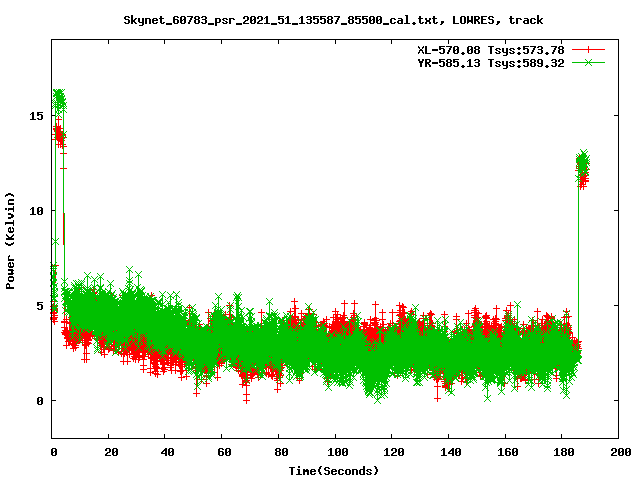This screenshot has height=480, width=640.
Task: Select the YR-585.13 Tsys:589.32 legend entry
Action: [491, 63]
